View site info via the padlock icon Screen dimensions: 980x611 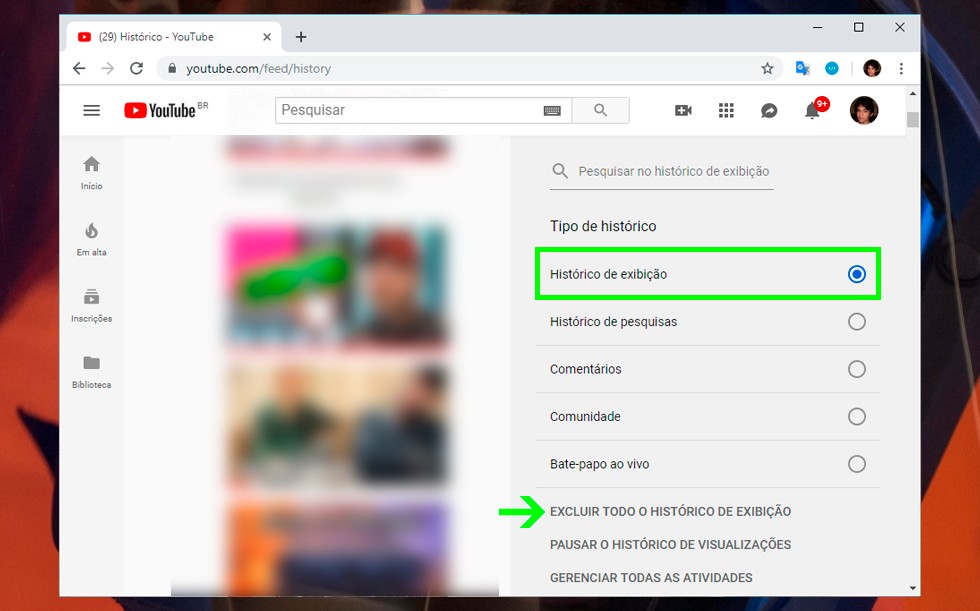coord(172,68)
